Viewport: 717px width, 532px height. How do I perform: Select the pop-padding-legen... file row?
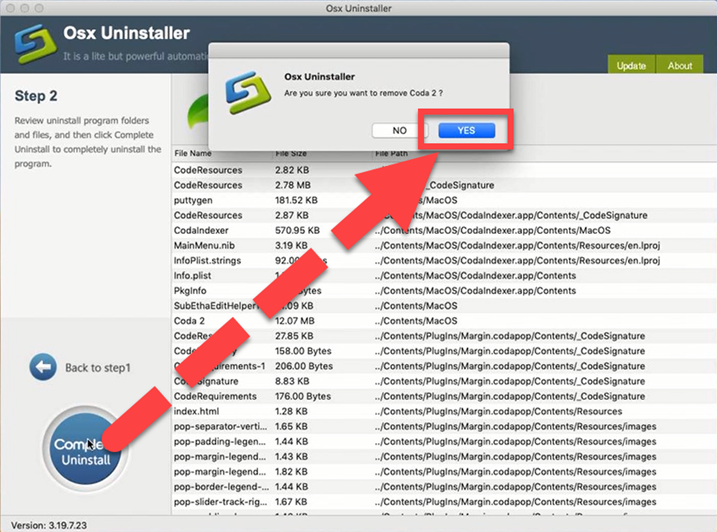[x=444, y=441]
